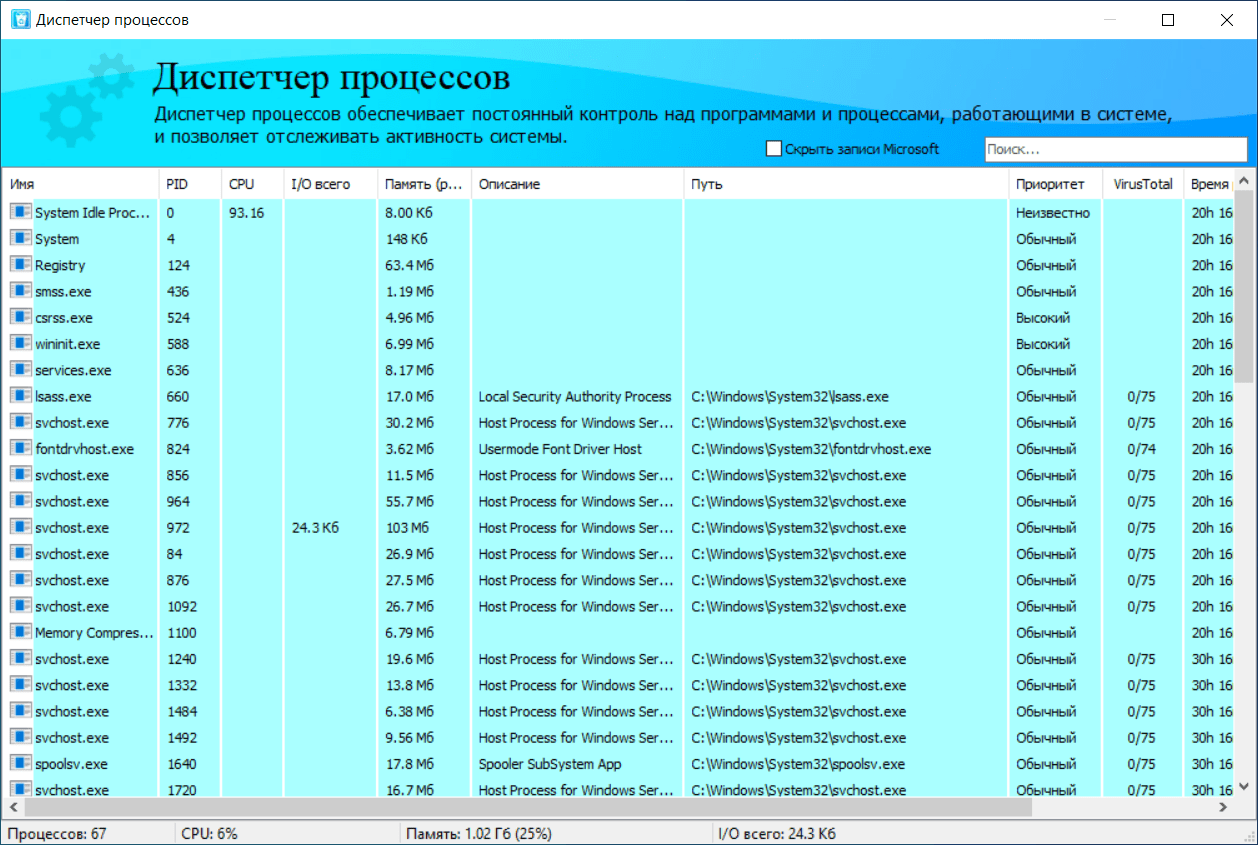Click the vertical scrollbar down arrow
Viewport: 1258px width, 845px height.
click(1245, 786)
